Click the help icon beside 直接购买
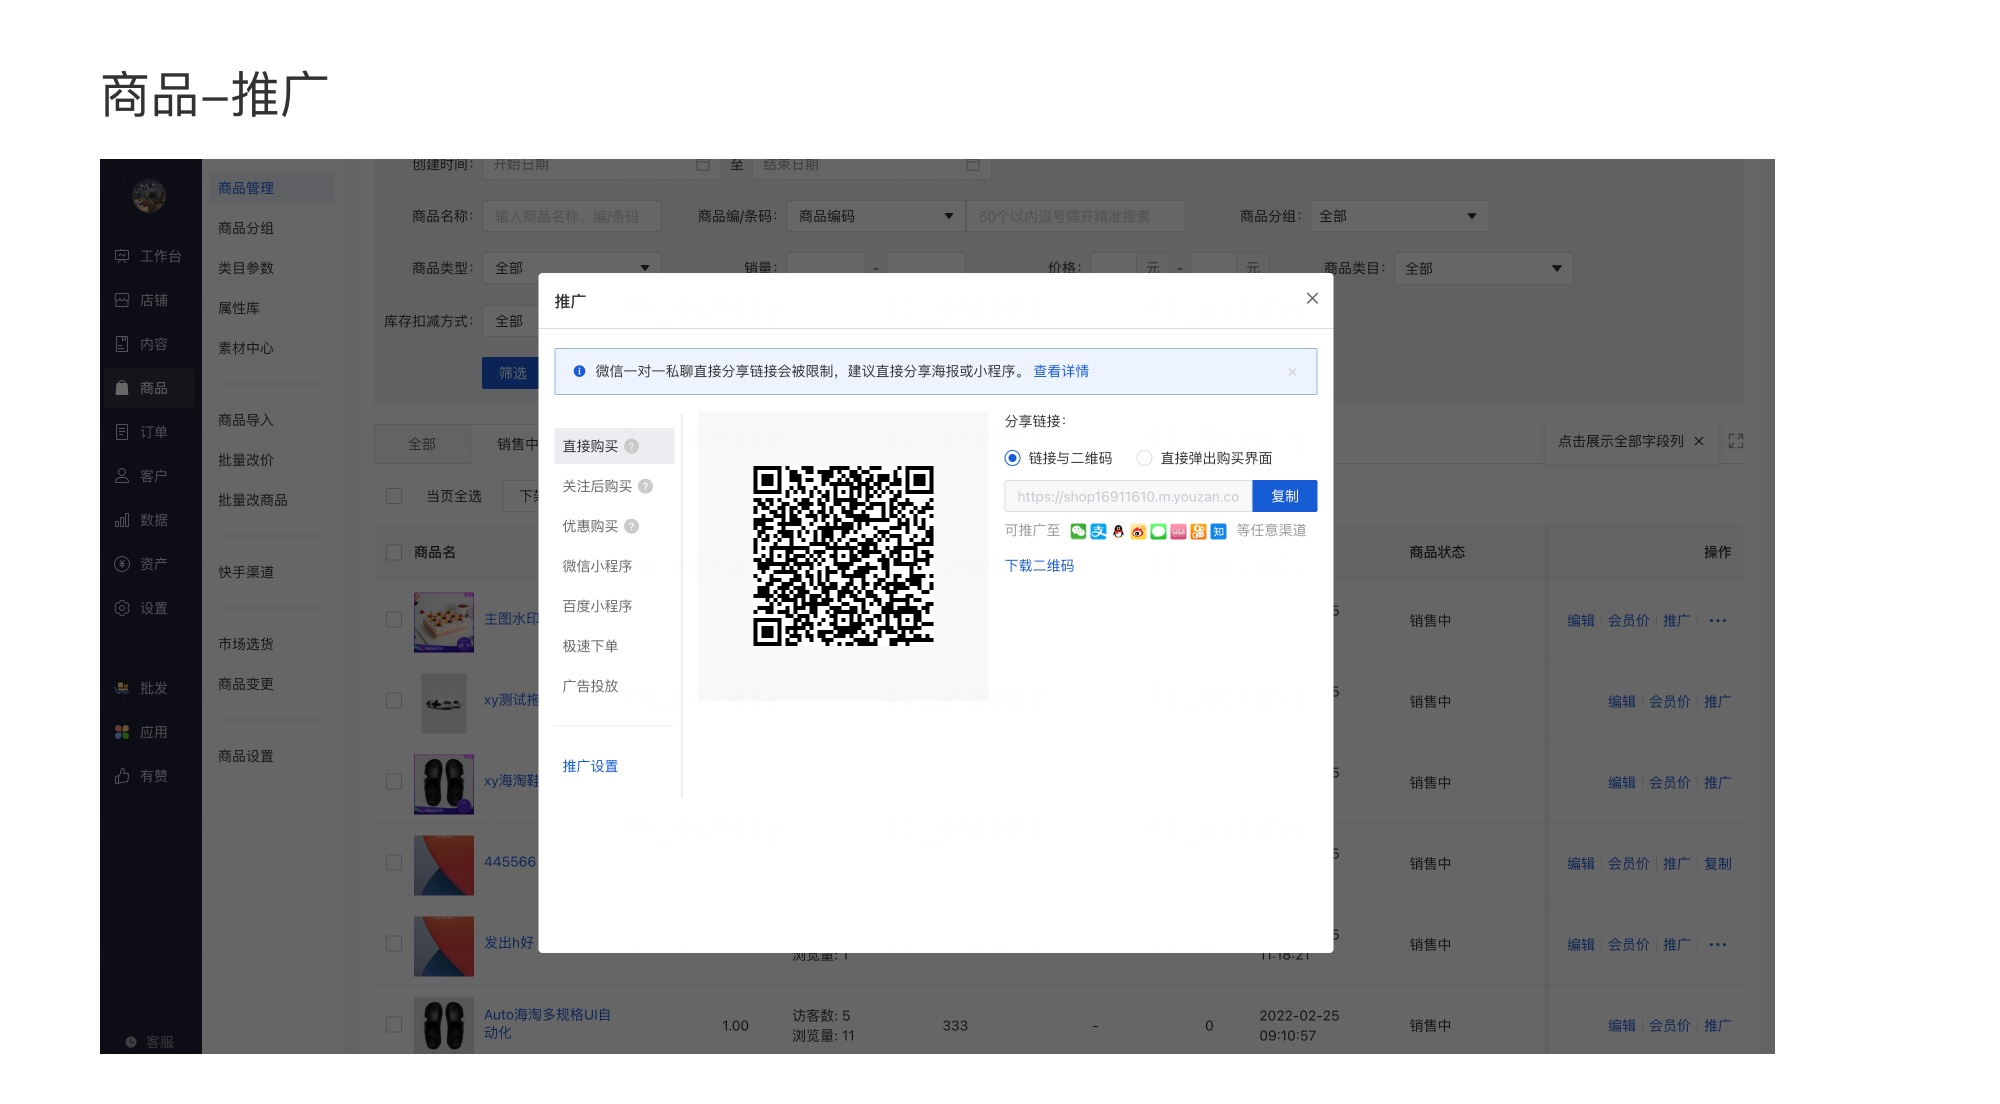 click(x=631, y=446)
